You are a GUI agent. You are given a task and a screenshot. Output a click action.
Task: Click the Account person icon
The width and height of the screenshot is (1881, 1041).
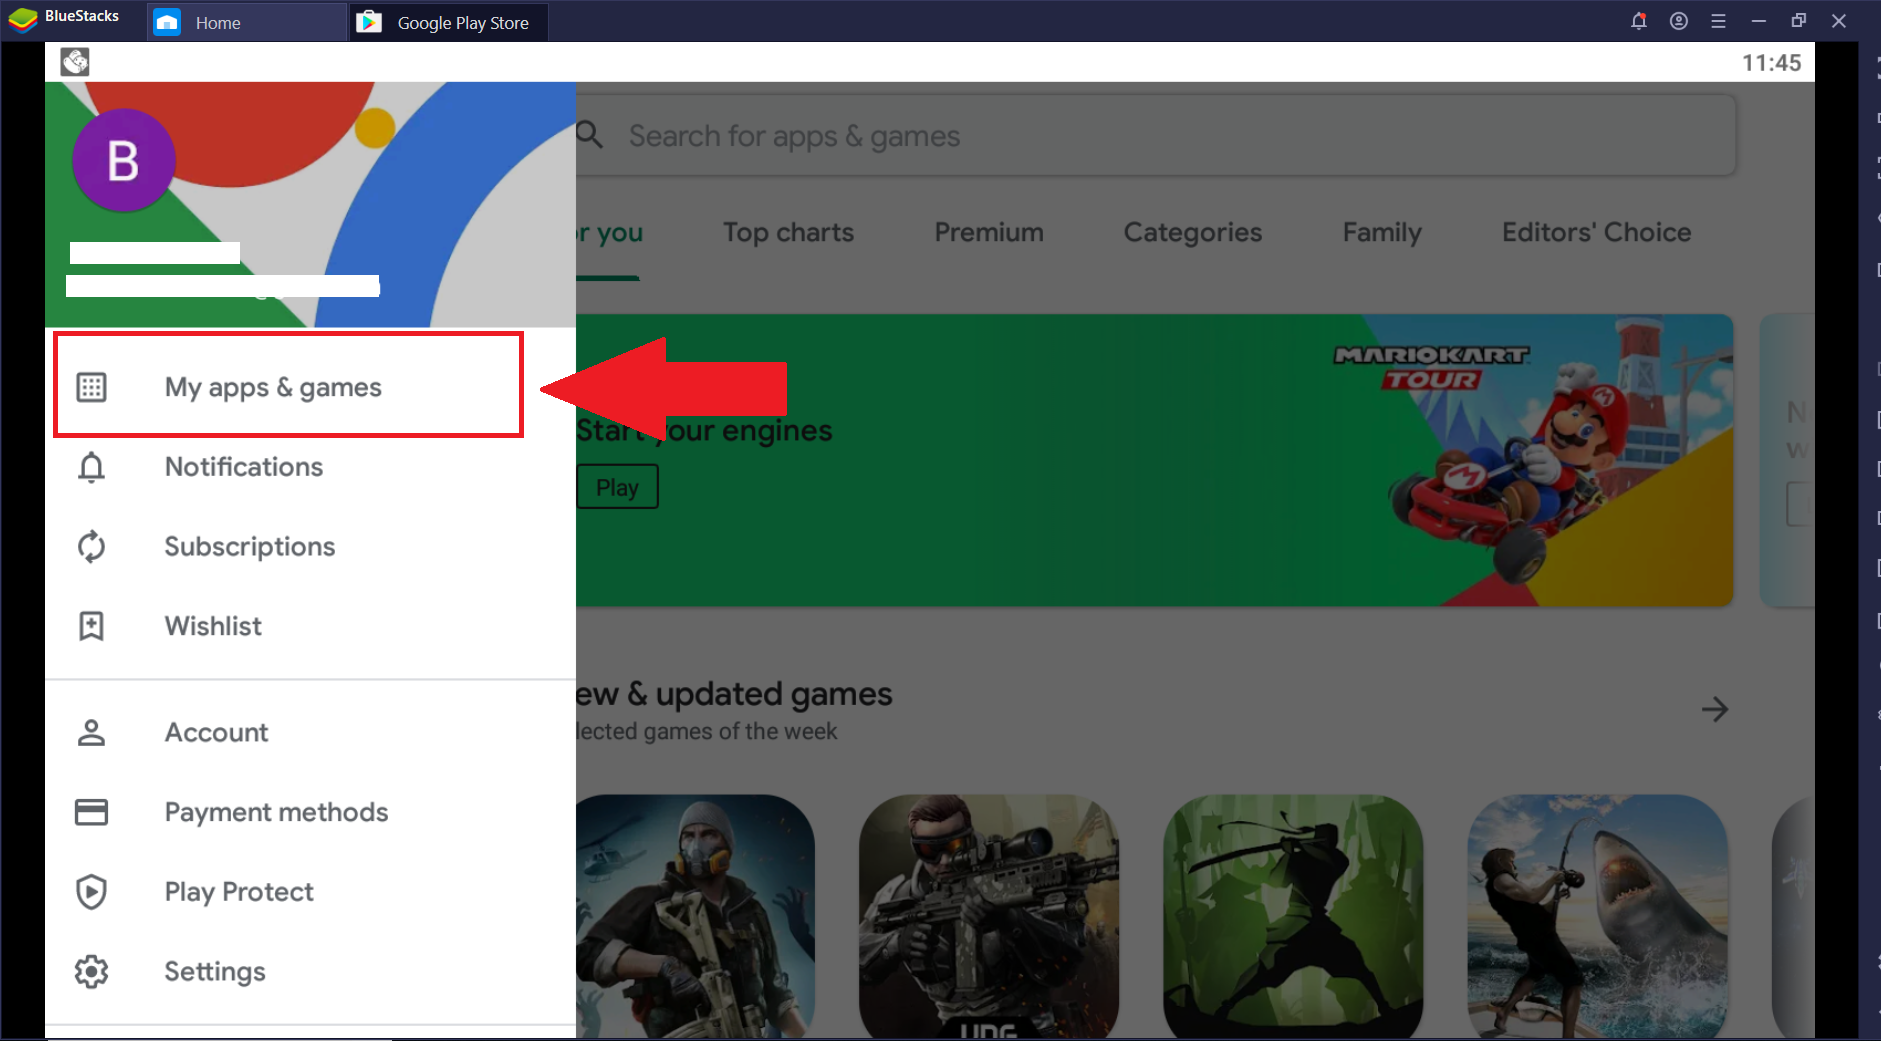point(91,733)
